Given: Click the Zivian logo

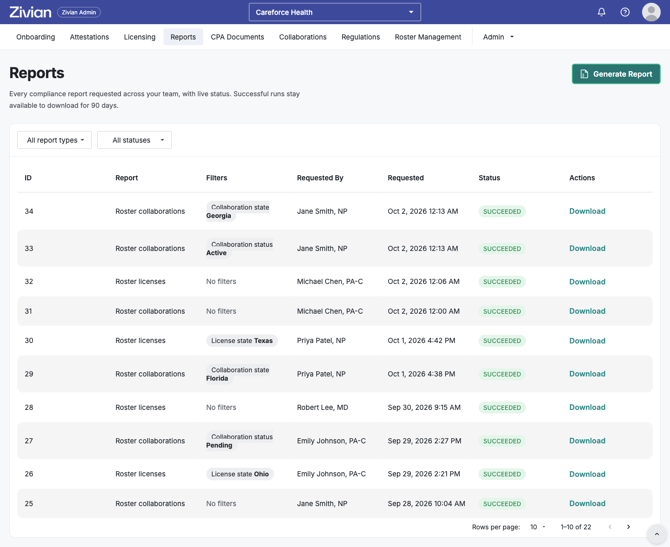Looking at the screenshot, I should (30, 12).
